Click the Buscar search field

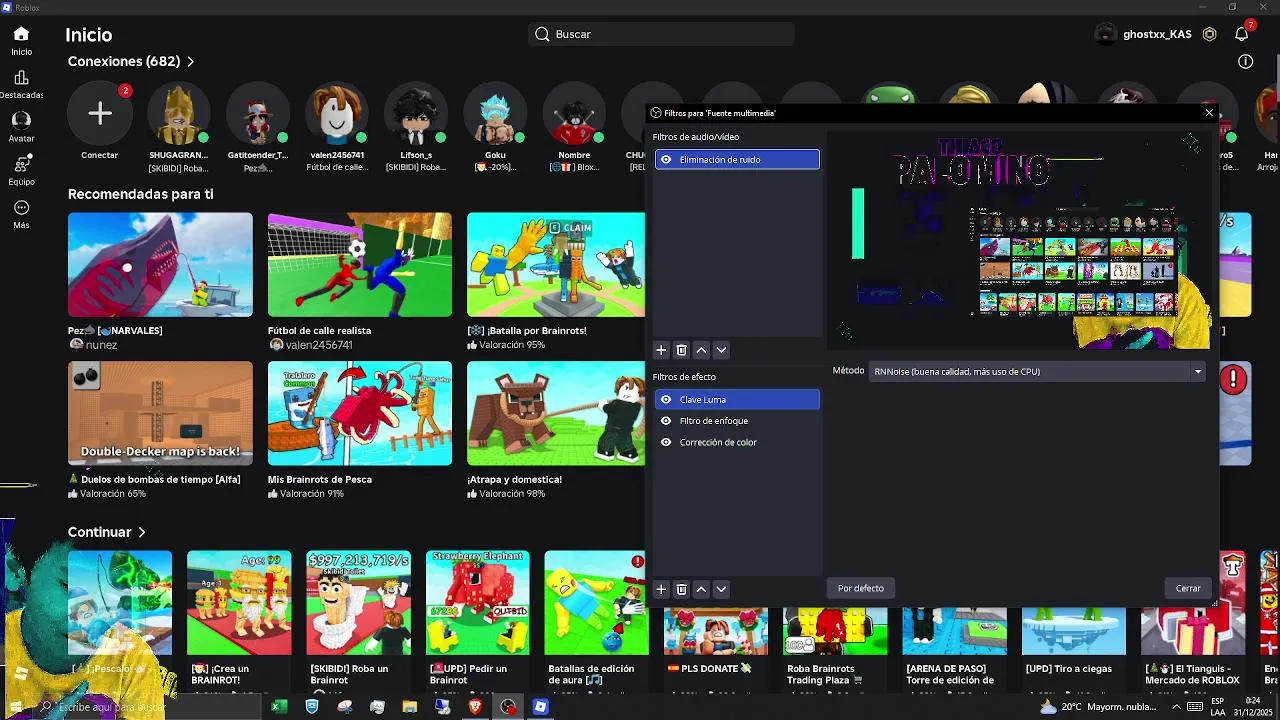click(661, 34)
